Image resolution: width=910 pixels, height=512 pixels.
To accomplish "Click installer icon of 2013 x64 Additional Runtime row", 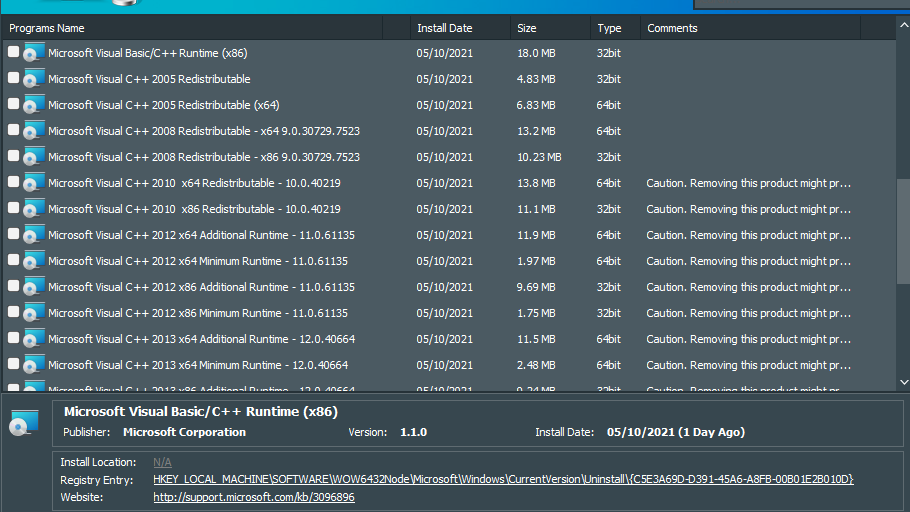I will (34, 338).
